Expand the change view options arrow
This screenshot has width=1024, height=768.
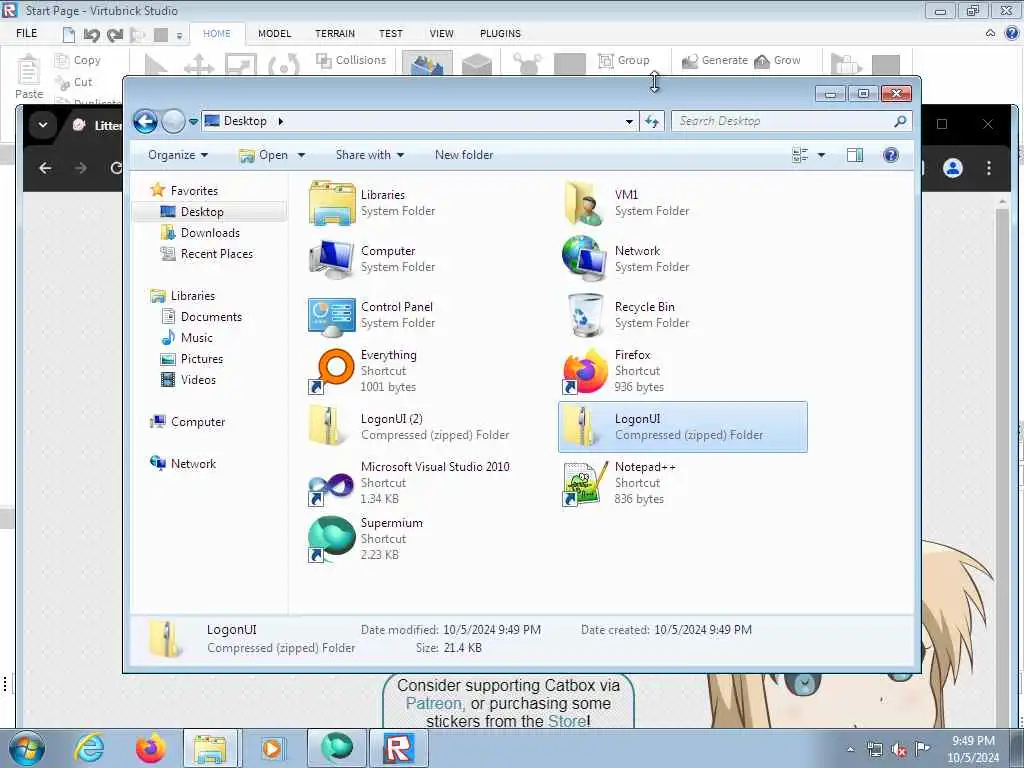[822, 155]
